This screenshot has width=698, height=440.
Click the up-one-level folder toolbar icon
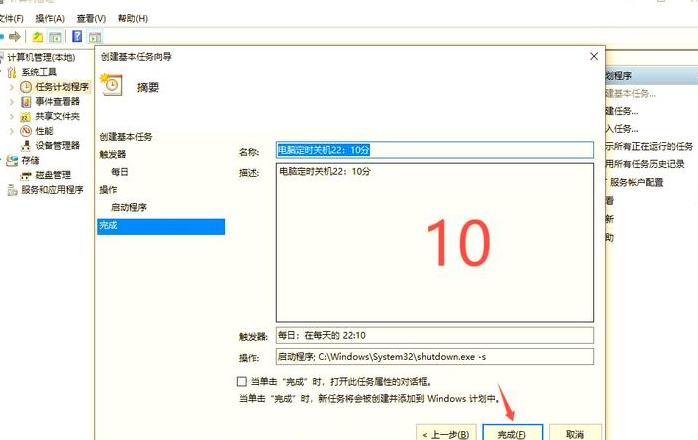[38, 37]
